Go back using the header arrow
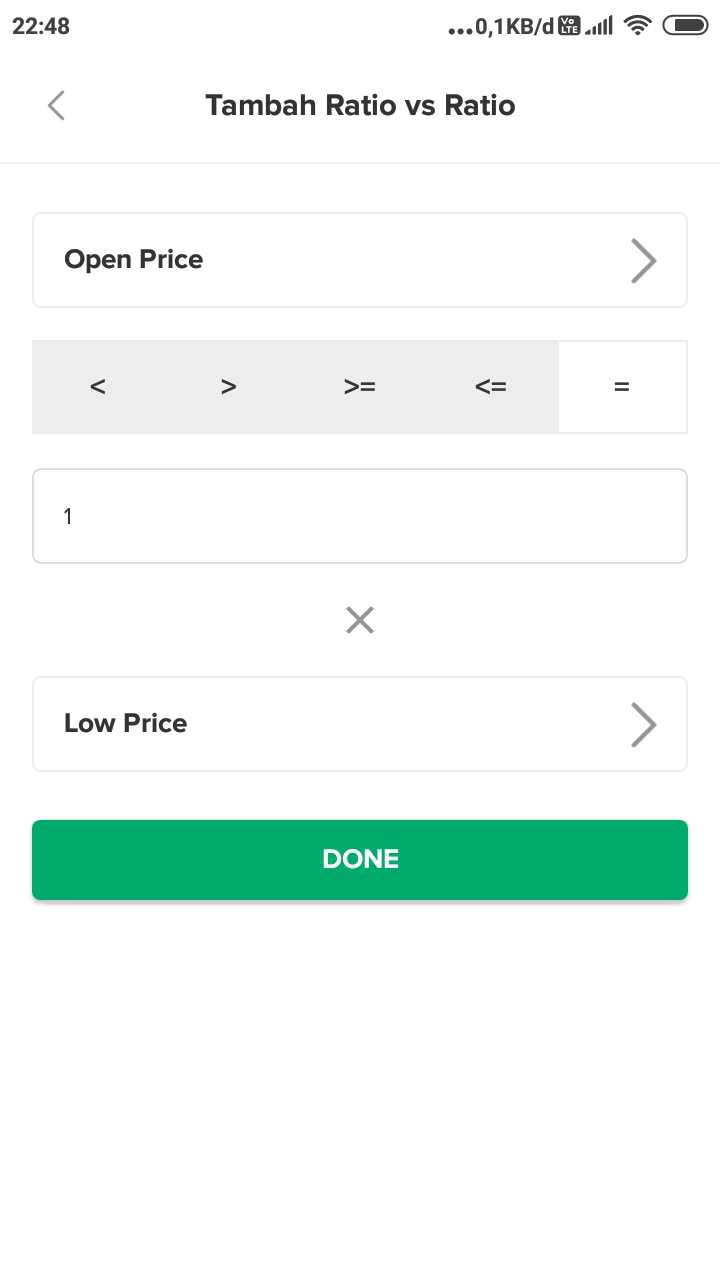 click(56, 105)
